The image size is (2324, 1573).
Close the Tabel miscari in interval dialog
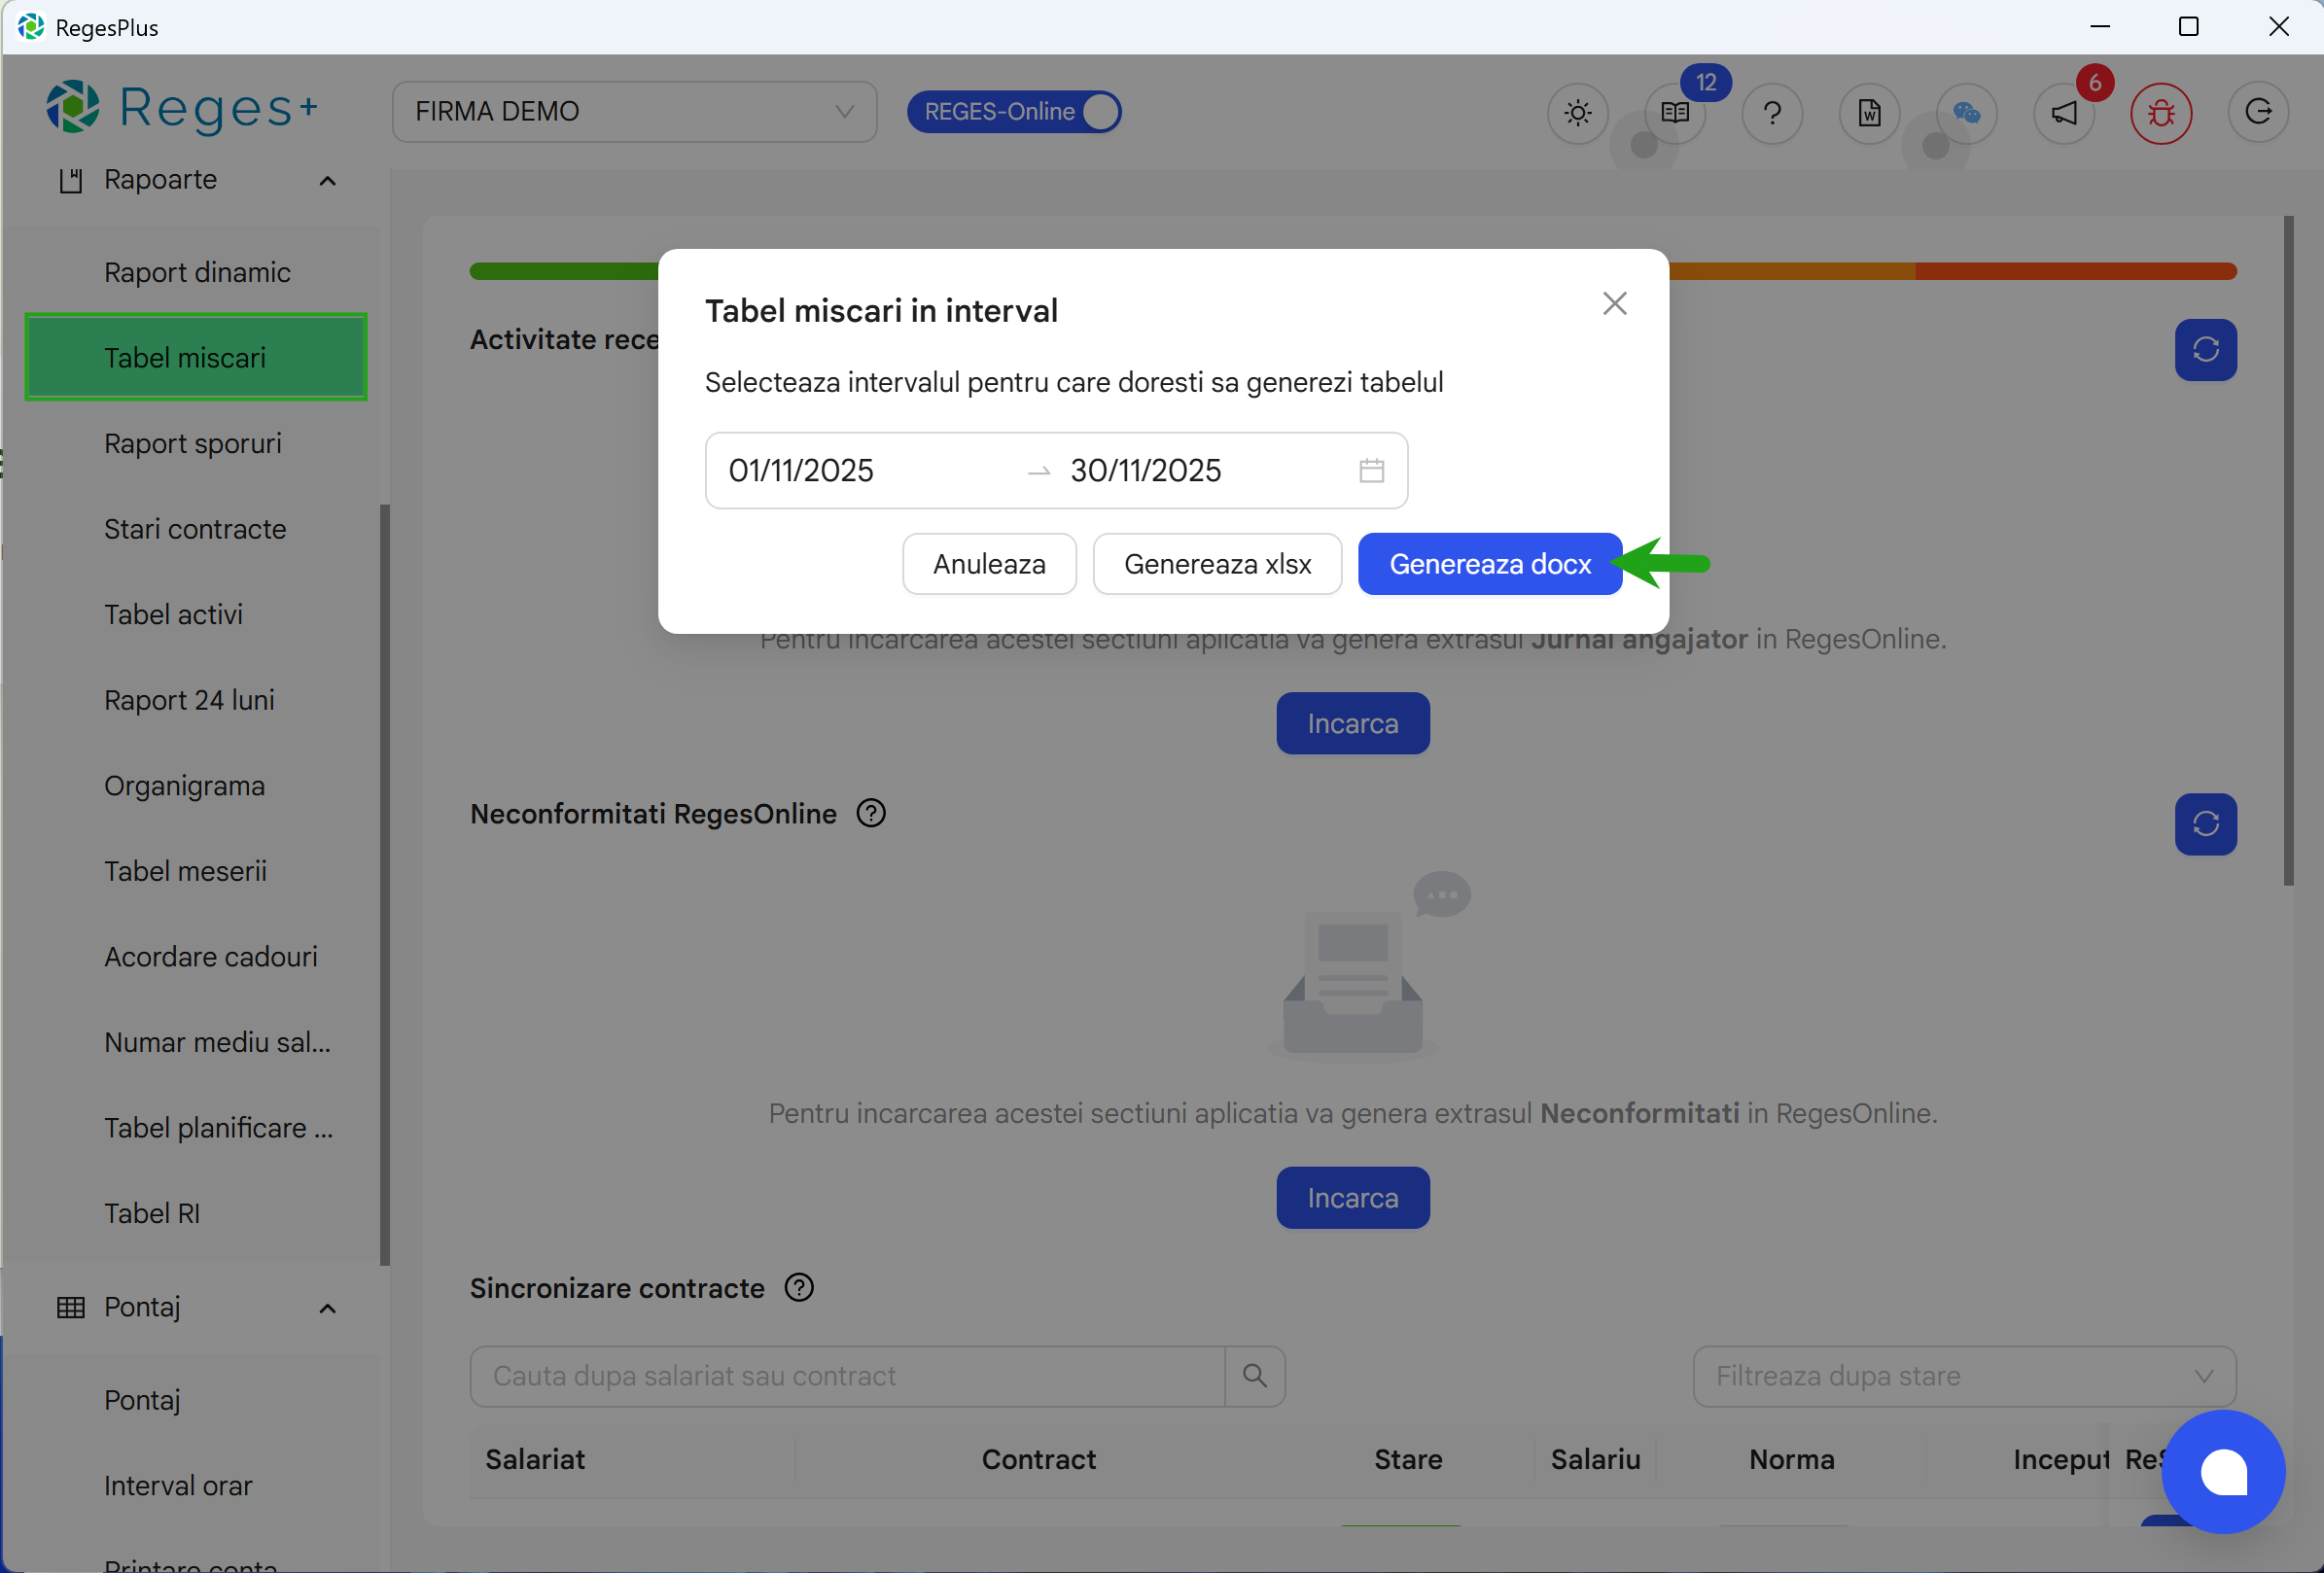click(1614, 303)
